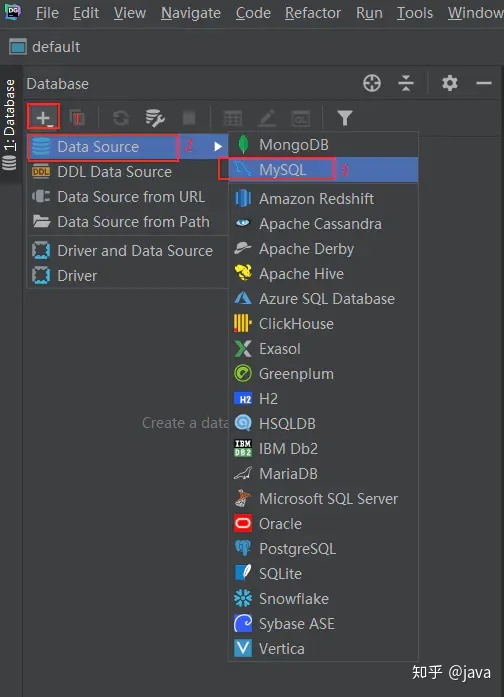Click the Refresh toolbar icon

120,118
